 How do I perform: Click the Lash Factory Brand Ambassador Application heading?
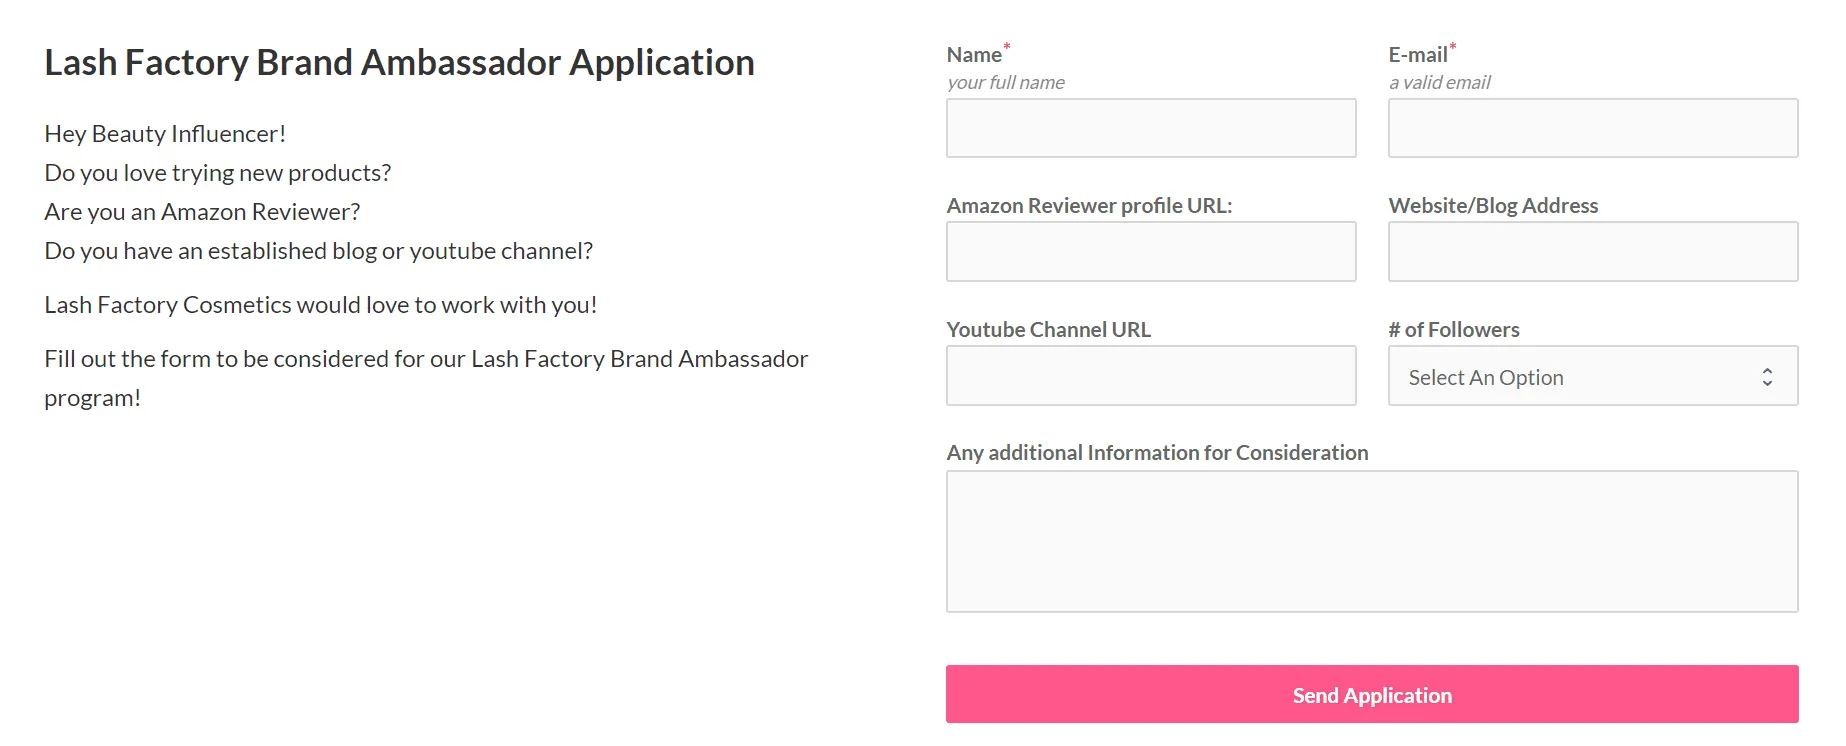pos(399,63)
